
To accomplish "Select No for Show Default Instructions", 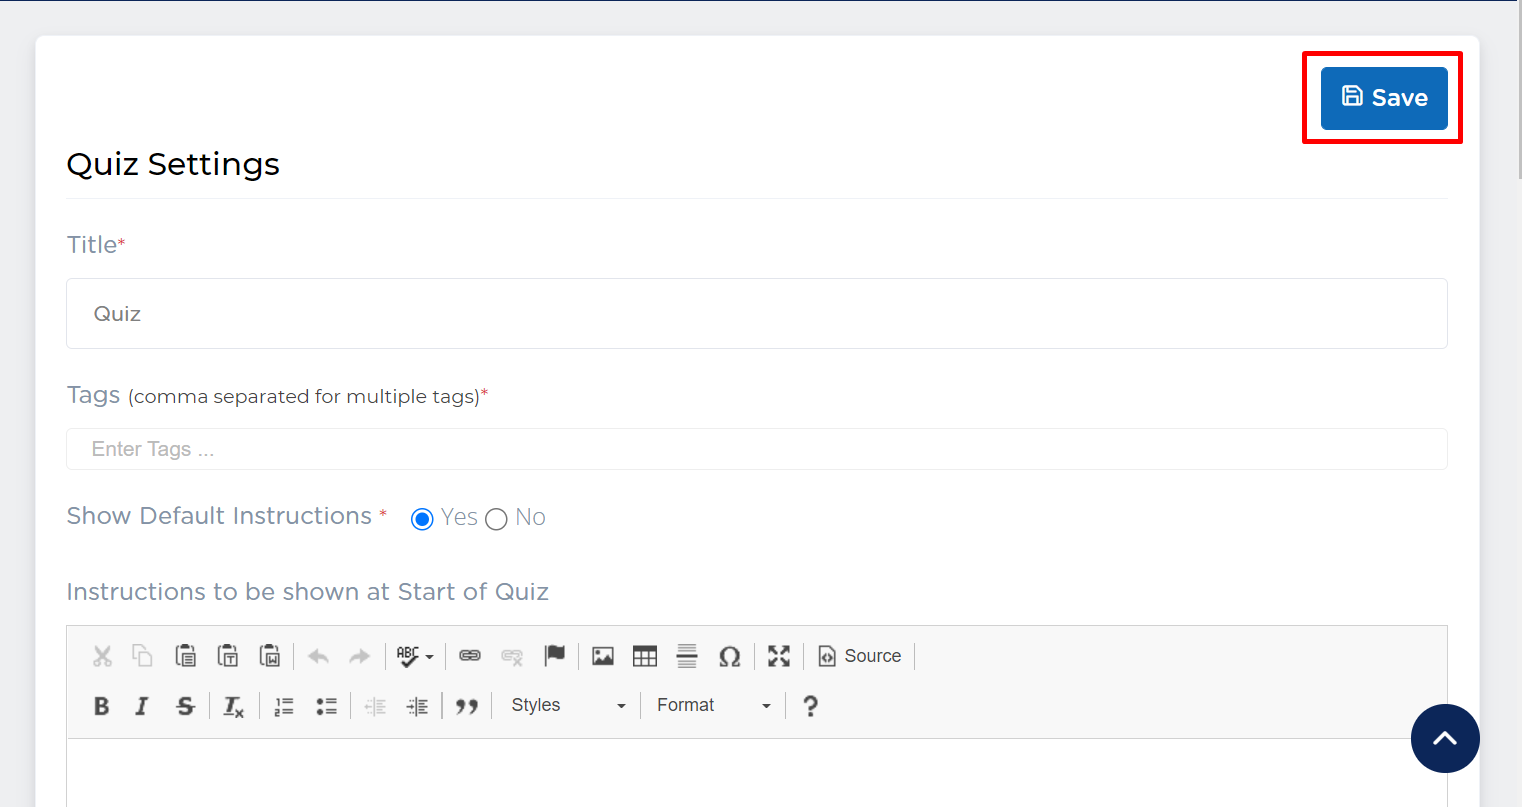I will 496,519.
